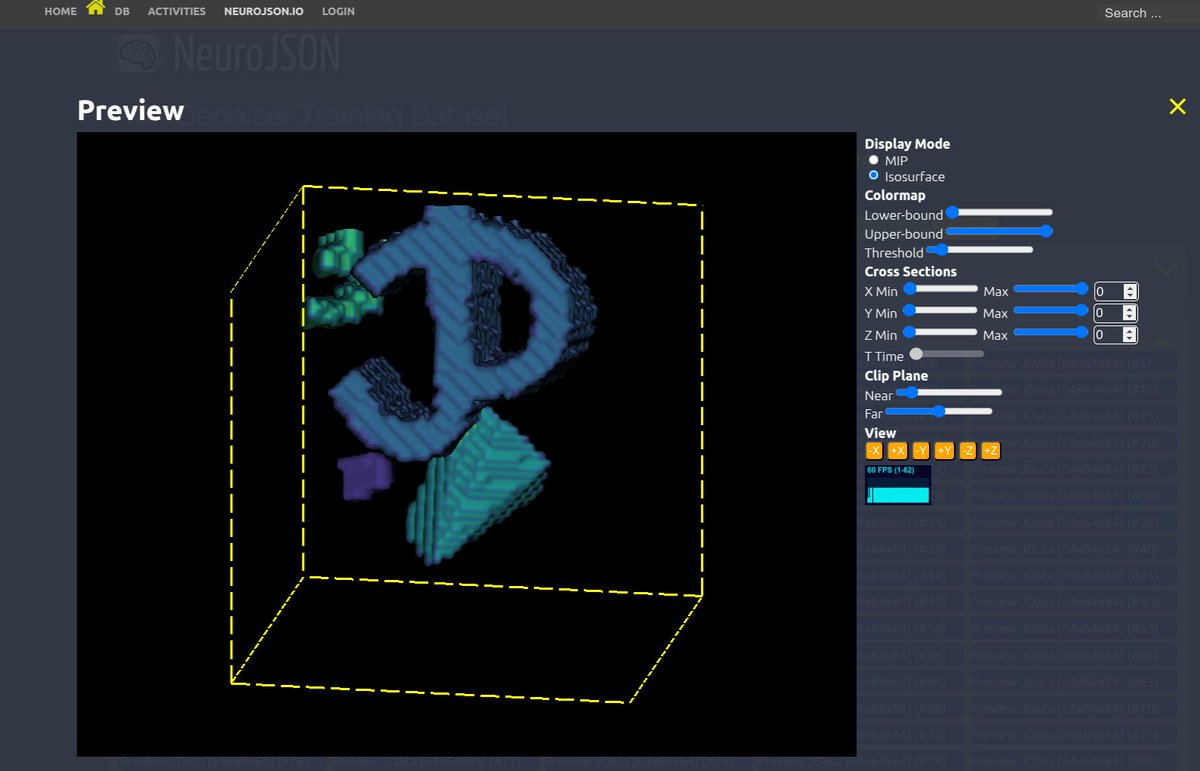Set view to -Z direction
Image resolution: width=1200 pixels, height=771 pixels.
[x=968, y=451]
